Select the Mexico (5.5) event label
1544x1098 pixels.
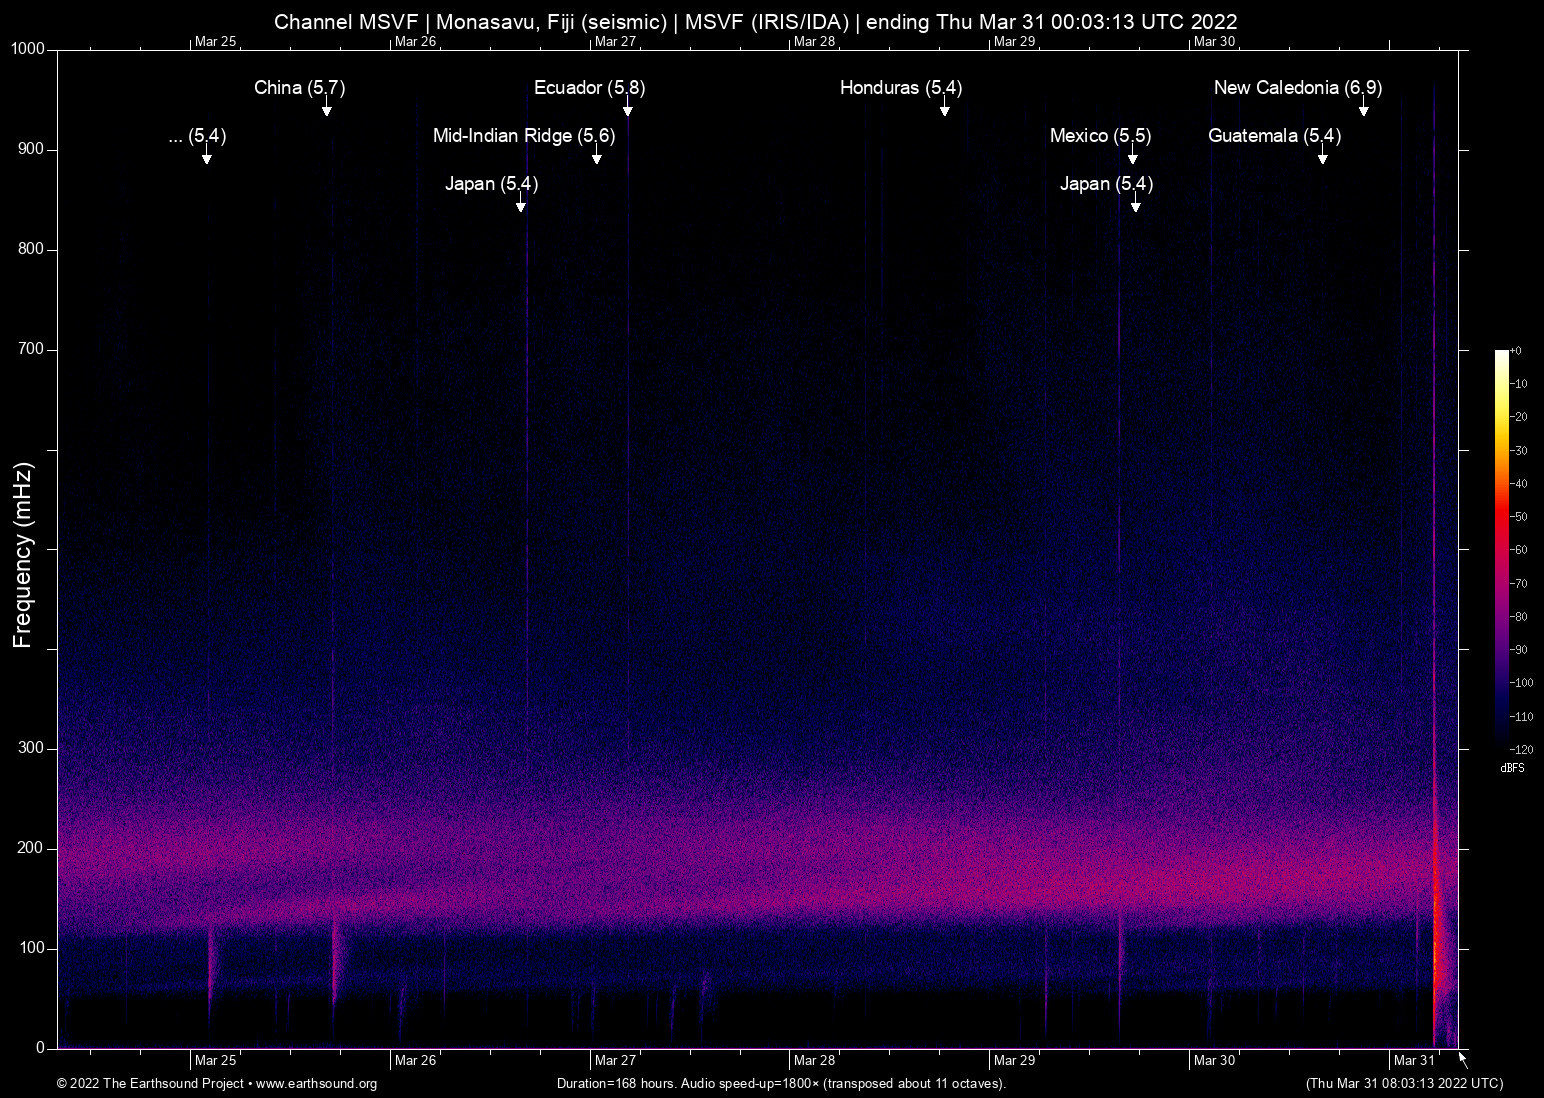[1100, 136]
